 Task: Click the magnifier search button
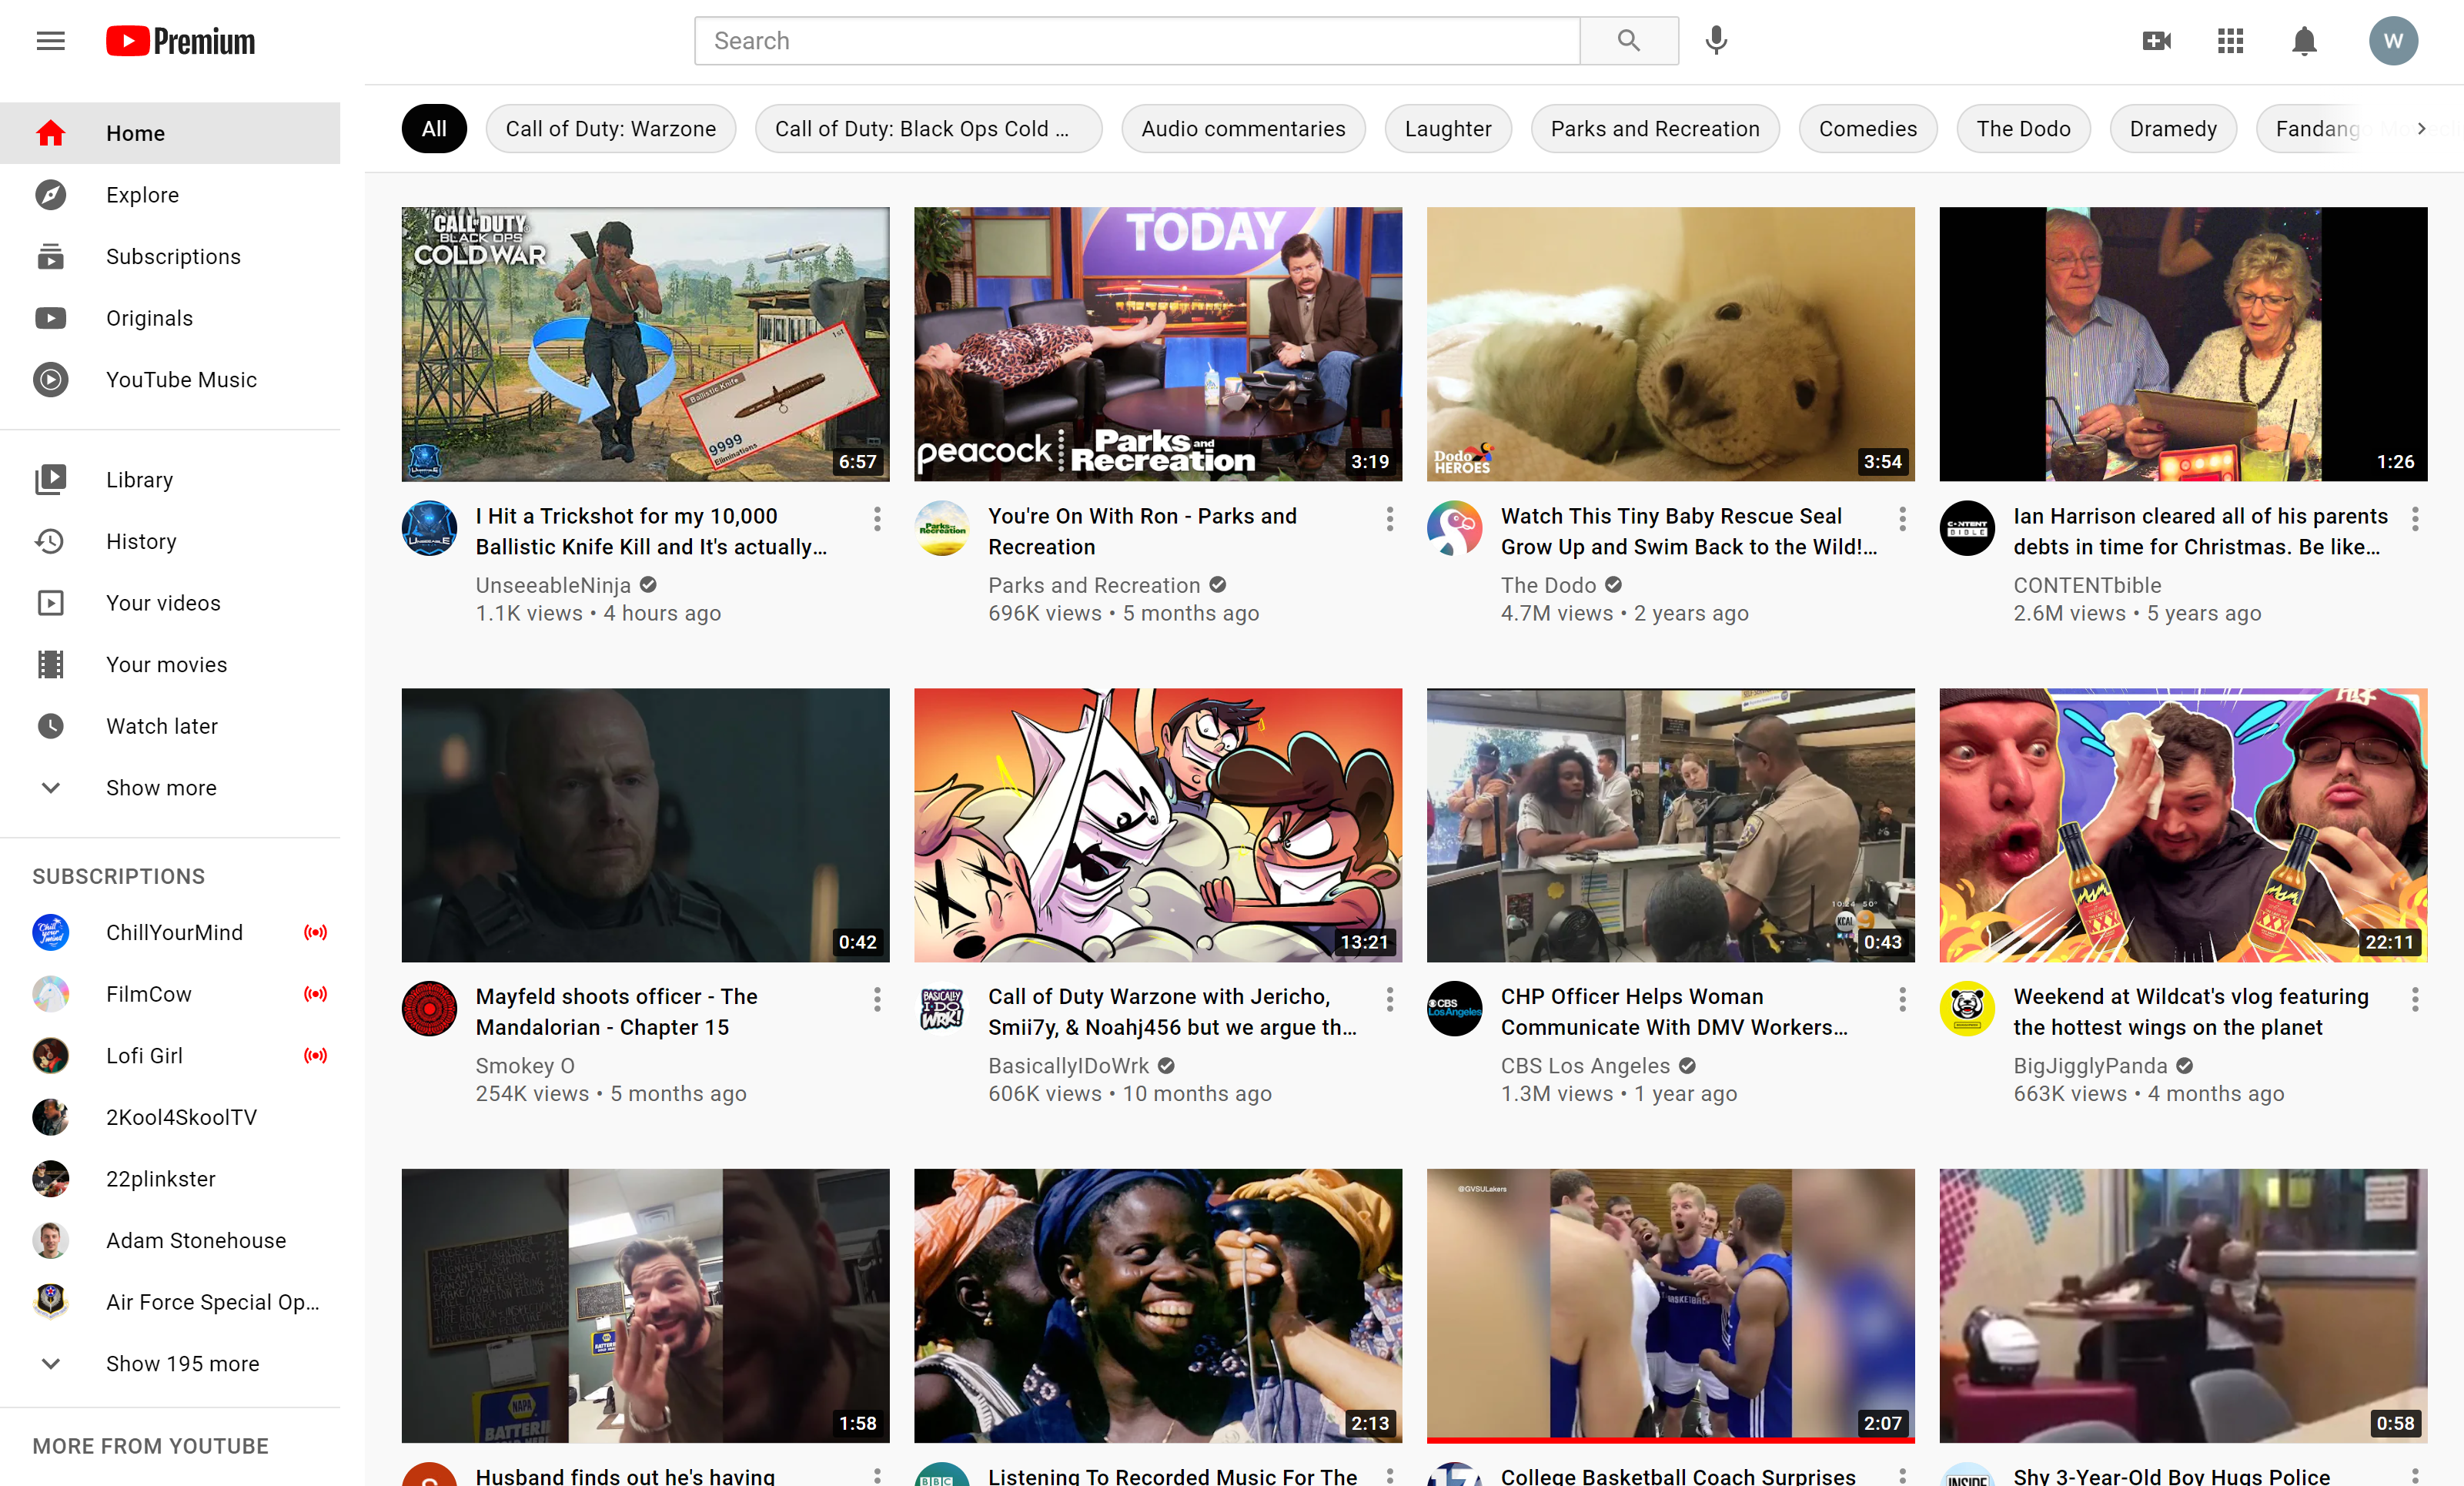[x=1628, y=41]
